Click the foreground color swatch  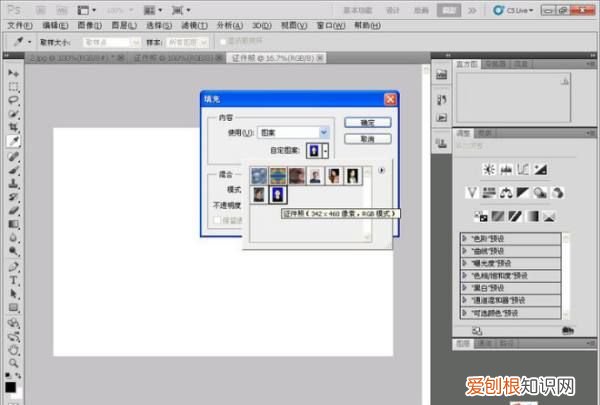pyautogui.click(x=10, y=386)
